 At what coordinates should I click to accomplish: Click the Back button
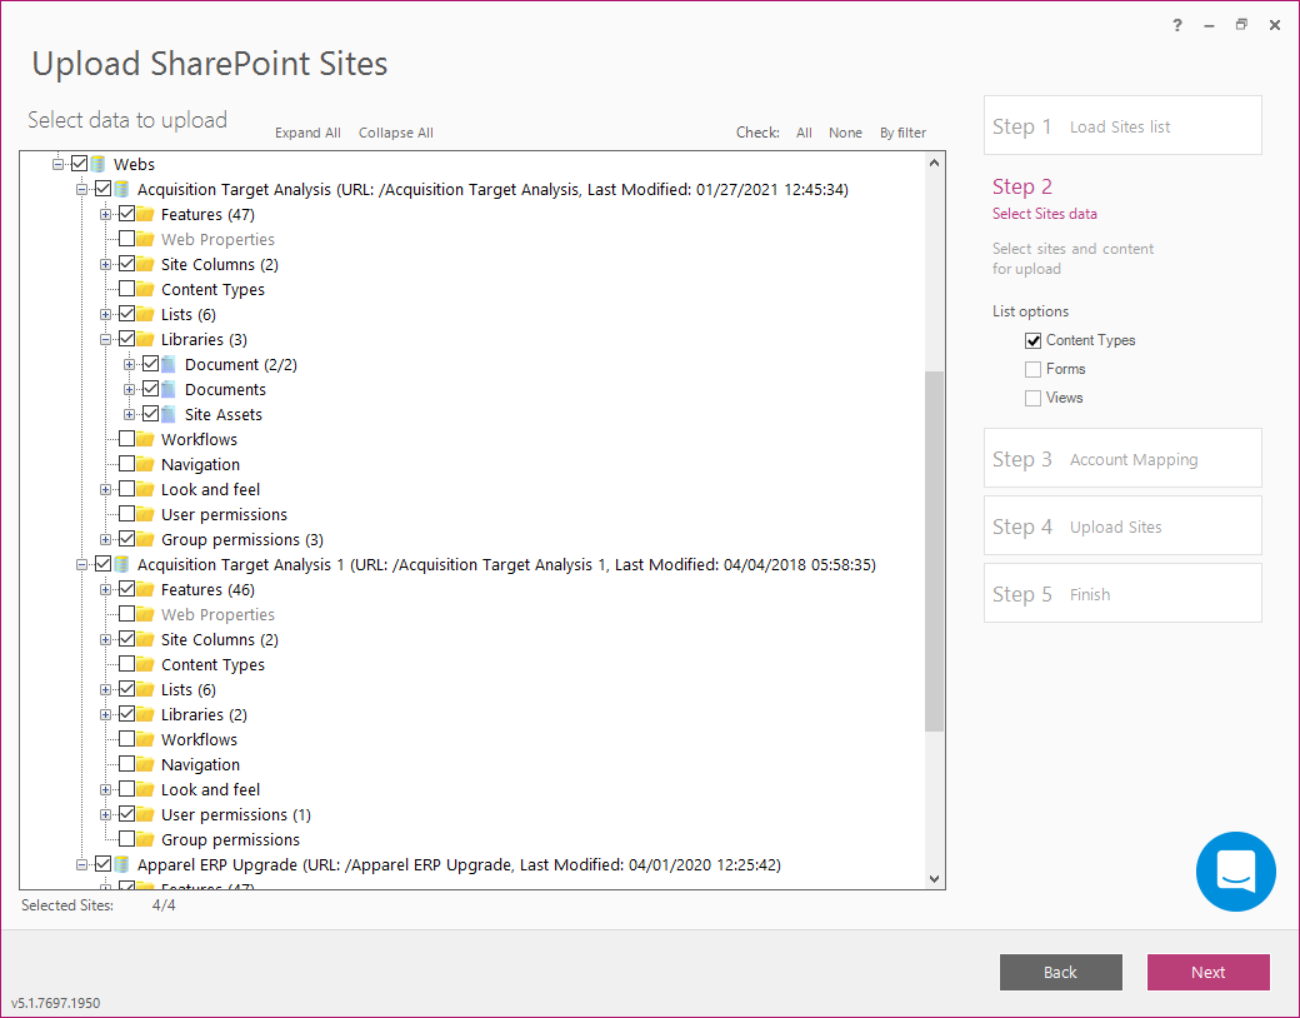tap(1061, 972)
